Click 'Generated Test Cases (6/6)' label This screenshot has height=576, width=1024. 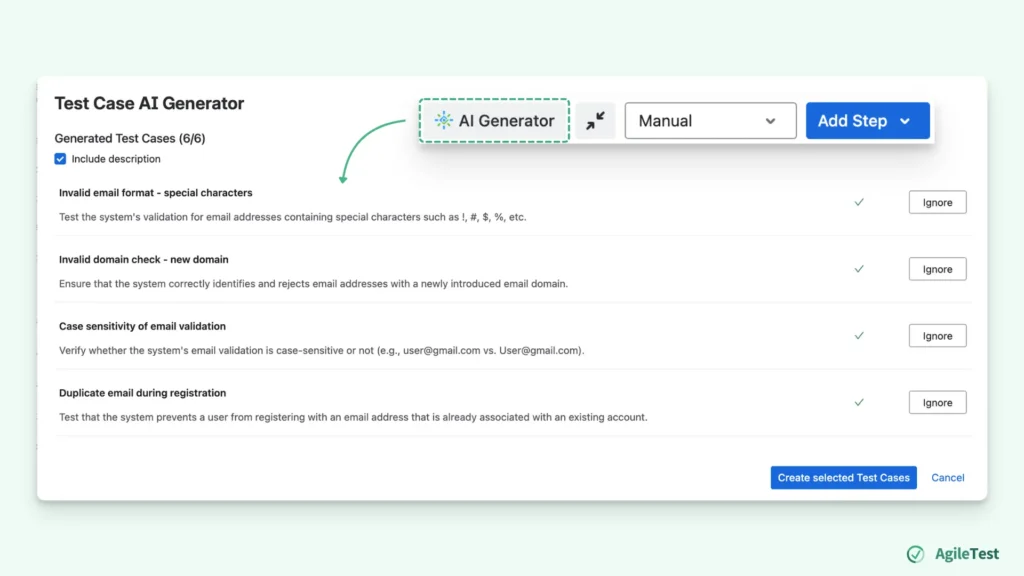click(130, 138)
